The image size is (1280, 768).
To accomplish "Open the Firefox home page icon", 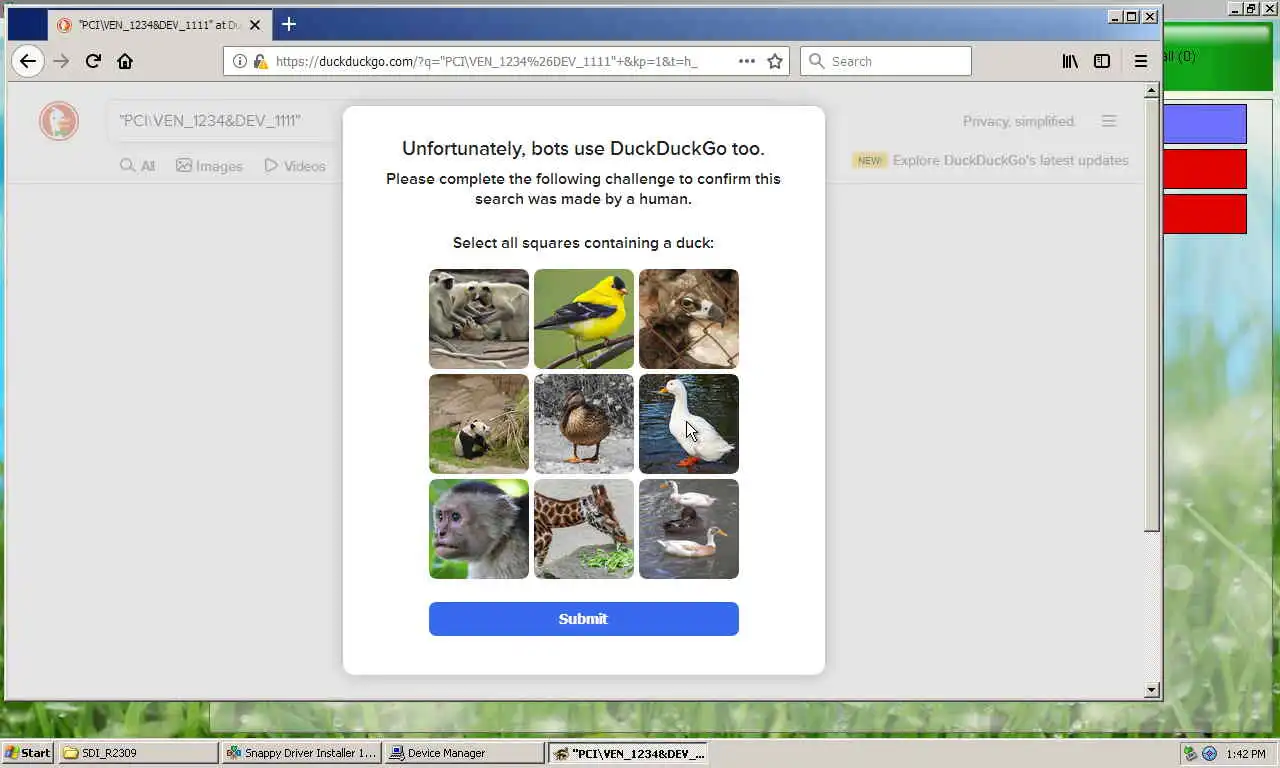I will pos(125,61).
